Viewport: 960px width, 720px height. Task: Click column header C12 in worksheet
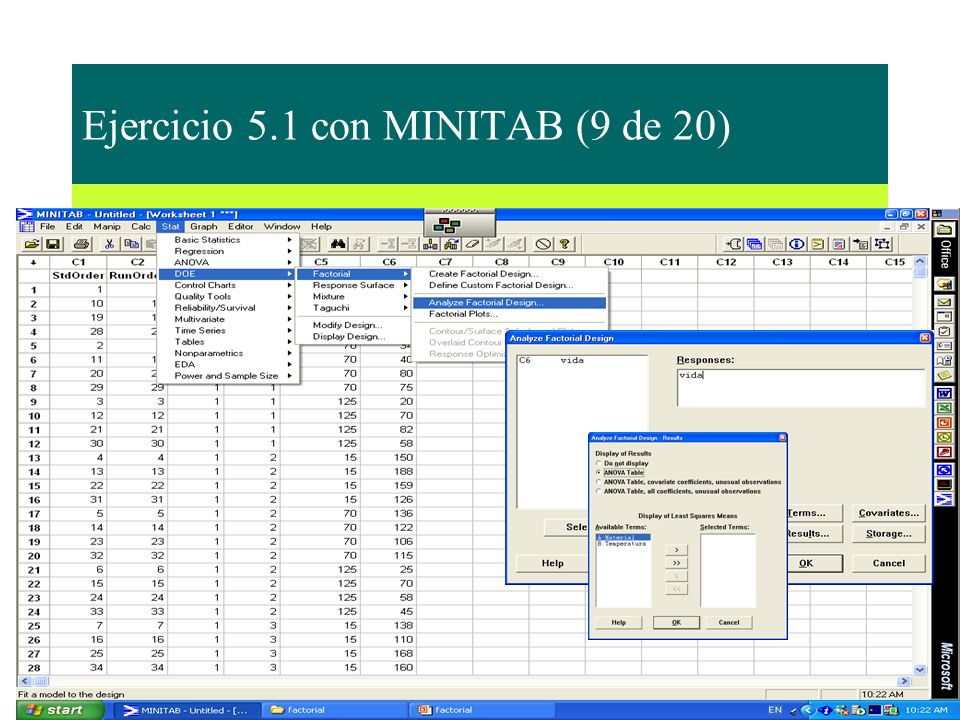tap(726, 262)
